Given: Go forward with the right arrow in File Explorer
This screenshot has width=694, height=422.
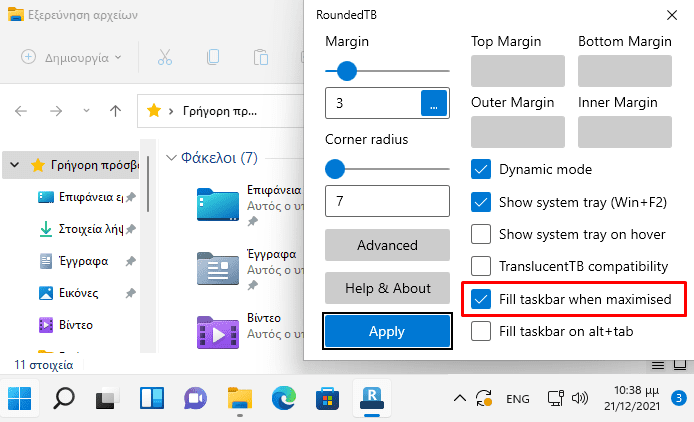Looking at the screenshot, I should tap(56, 111).
